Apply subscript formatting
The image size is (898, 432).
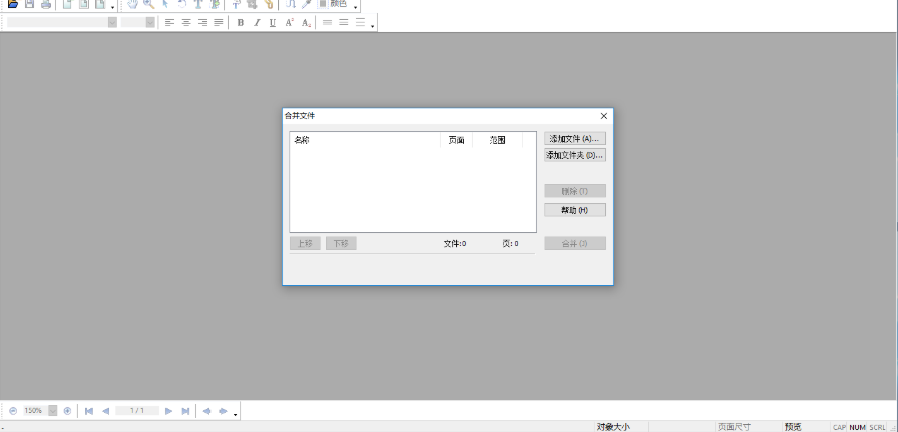coord(306,22)
